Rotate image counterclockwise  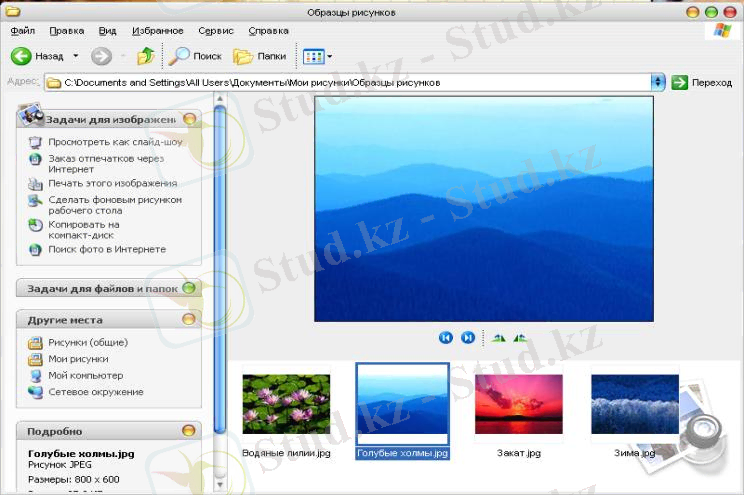click(x=520, y=338)
